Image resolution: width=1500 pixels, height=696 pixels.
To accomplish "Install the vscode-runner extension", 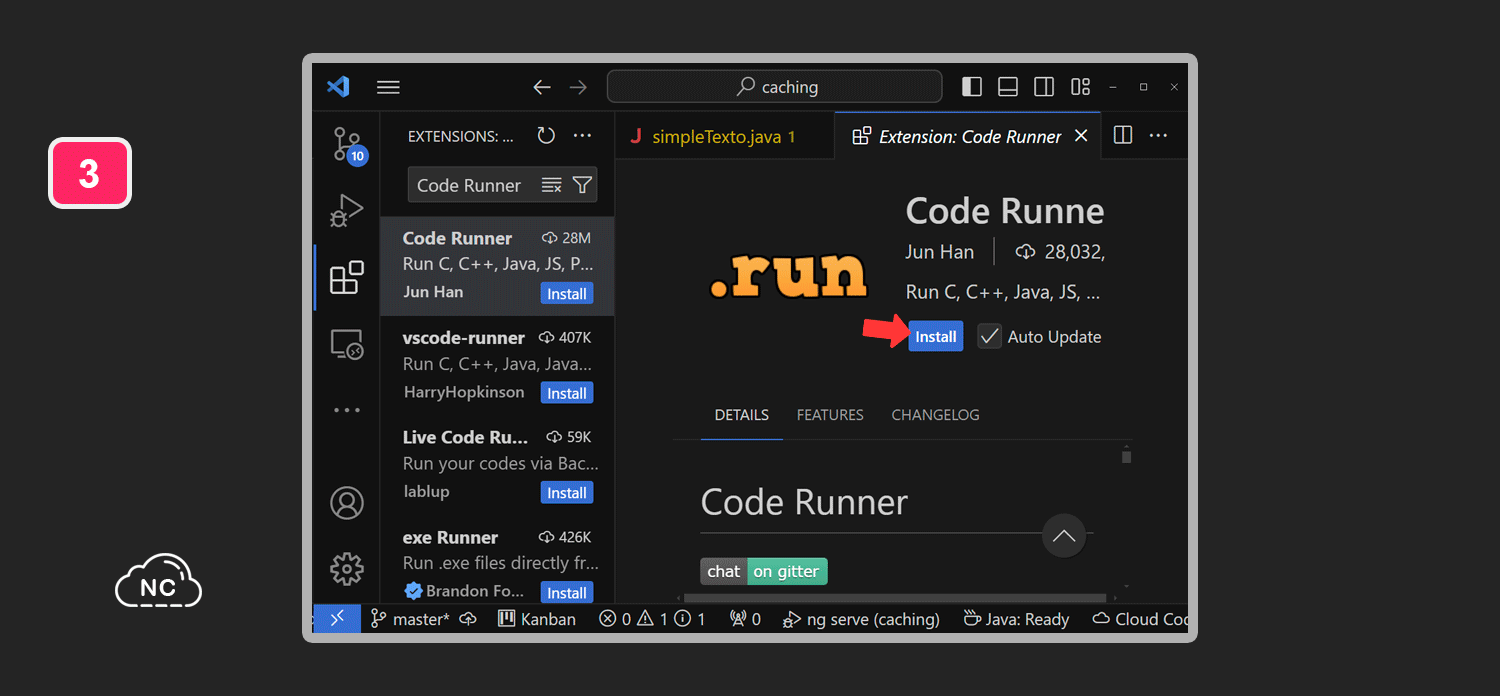I will point(567,393).
